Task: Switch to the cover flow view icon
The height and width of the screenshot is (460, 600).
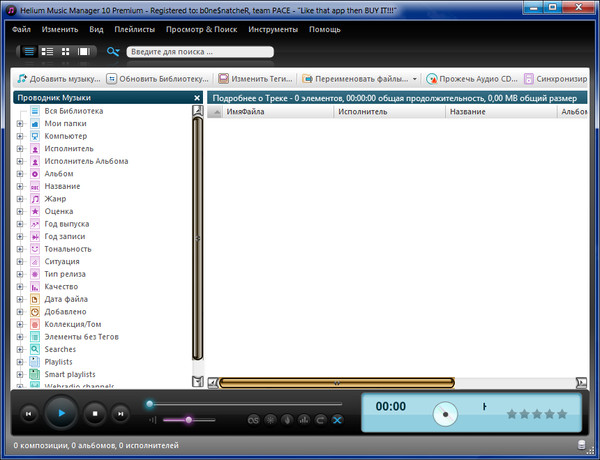Action: (x=84, y=51)
